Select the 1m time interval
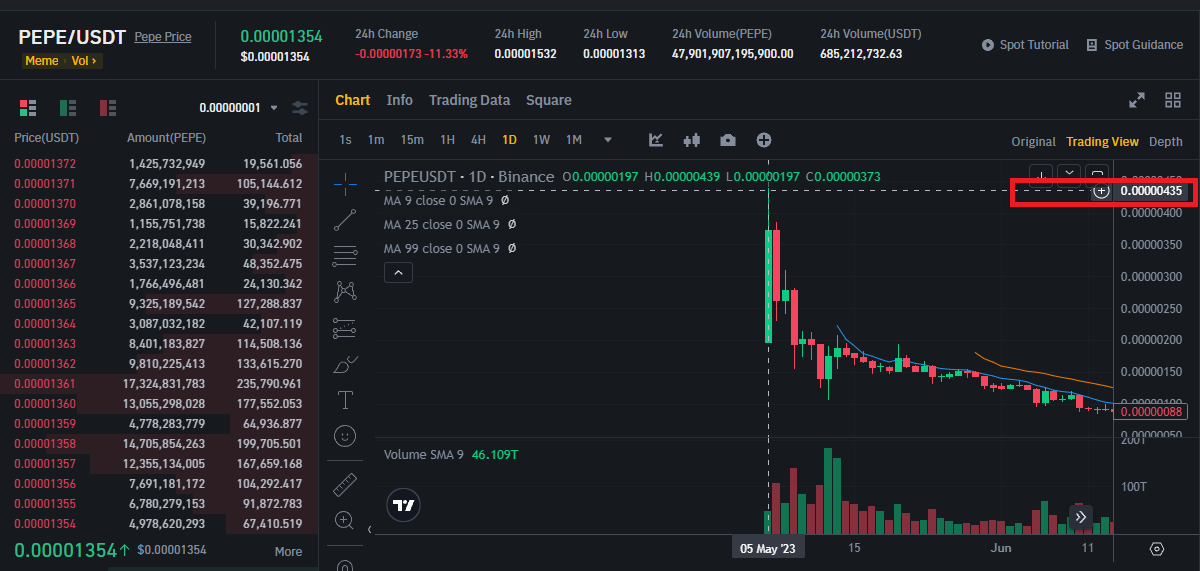Viewport: 1200px width, 571px height. [x=376, y=140]
